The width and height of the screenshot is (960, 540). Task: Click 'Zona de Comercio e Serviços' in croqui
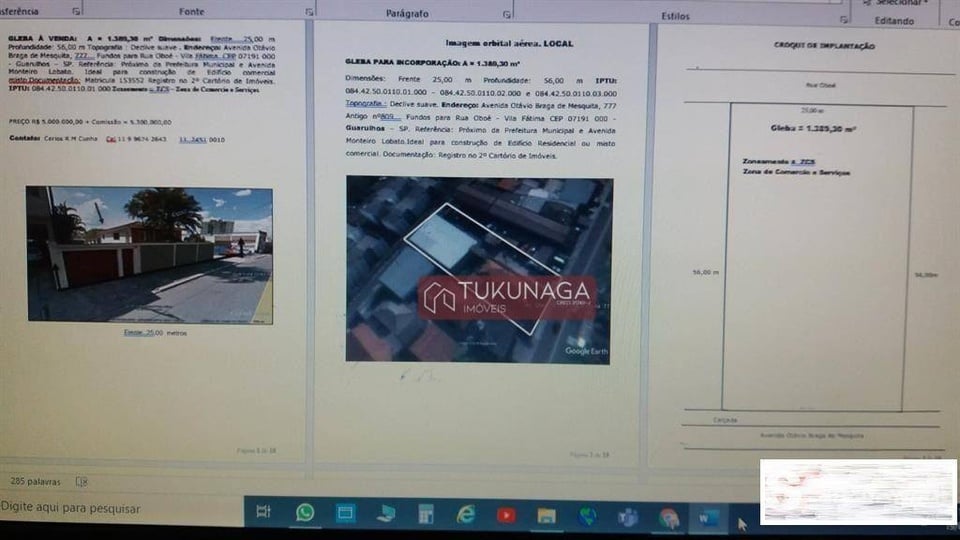pyautogui.click(x=797, y=172)
